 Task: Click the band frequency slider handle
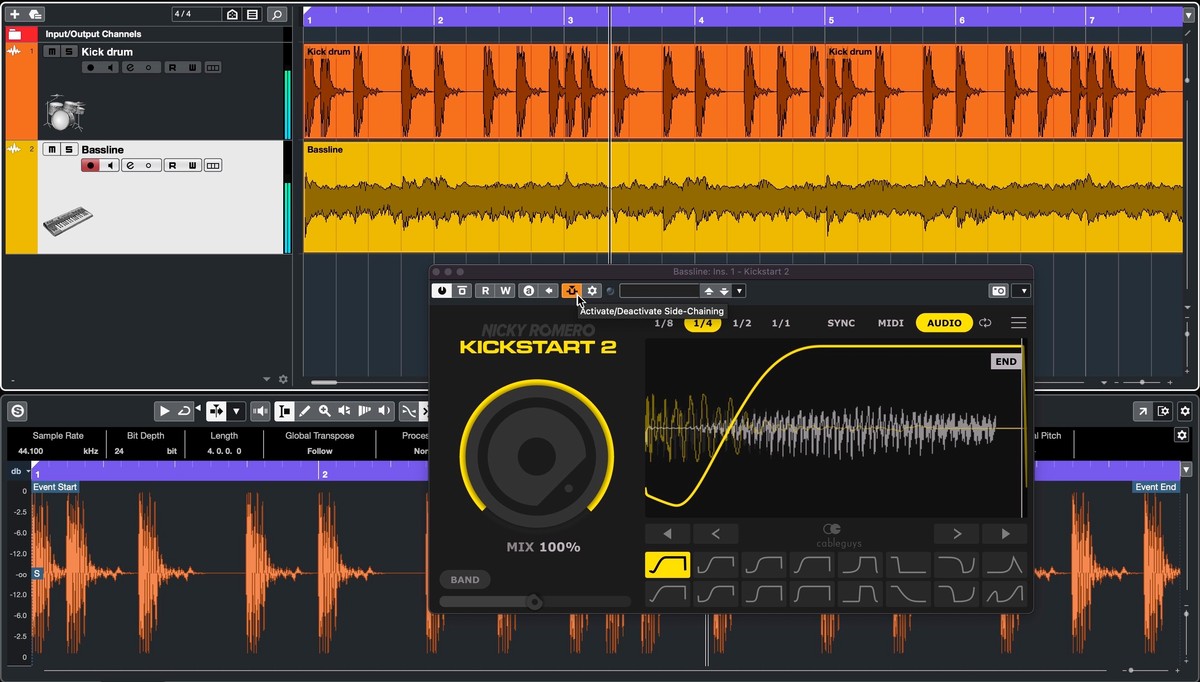click(534, 602)
